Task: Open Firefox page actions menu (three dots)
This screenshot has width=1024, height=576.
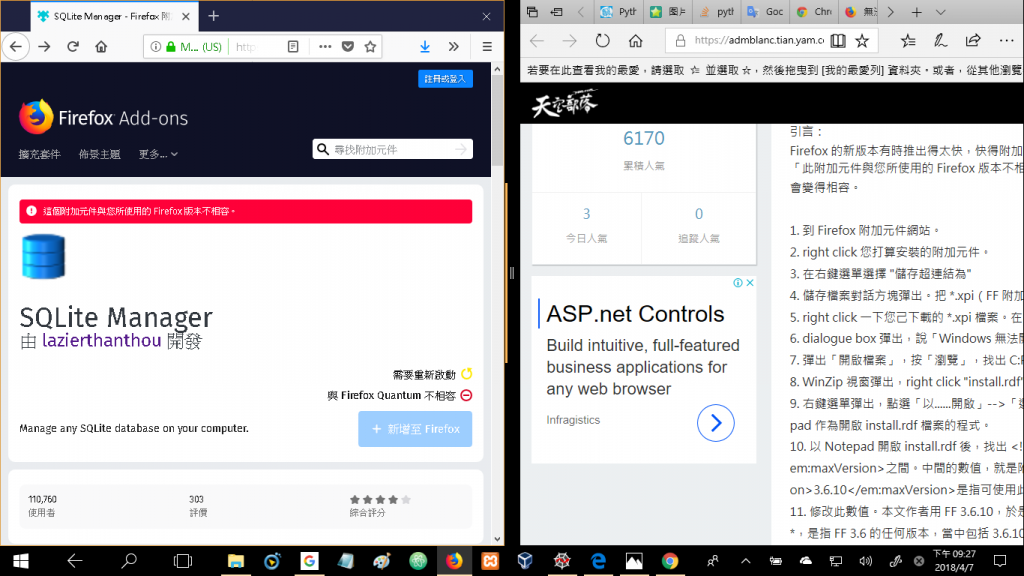Action: [x=325, y=47]
